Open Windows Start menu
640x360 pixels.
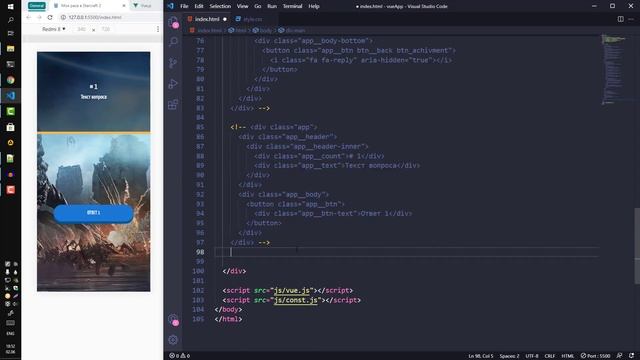point(11,7)
